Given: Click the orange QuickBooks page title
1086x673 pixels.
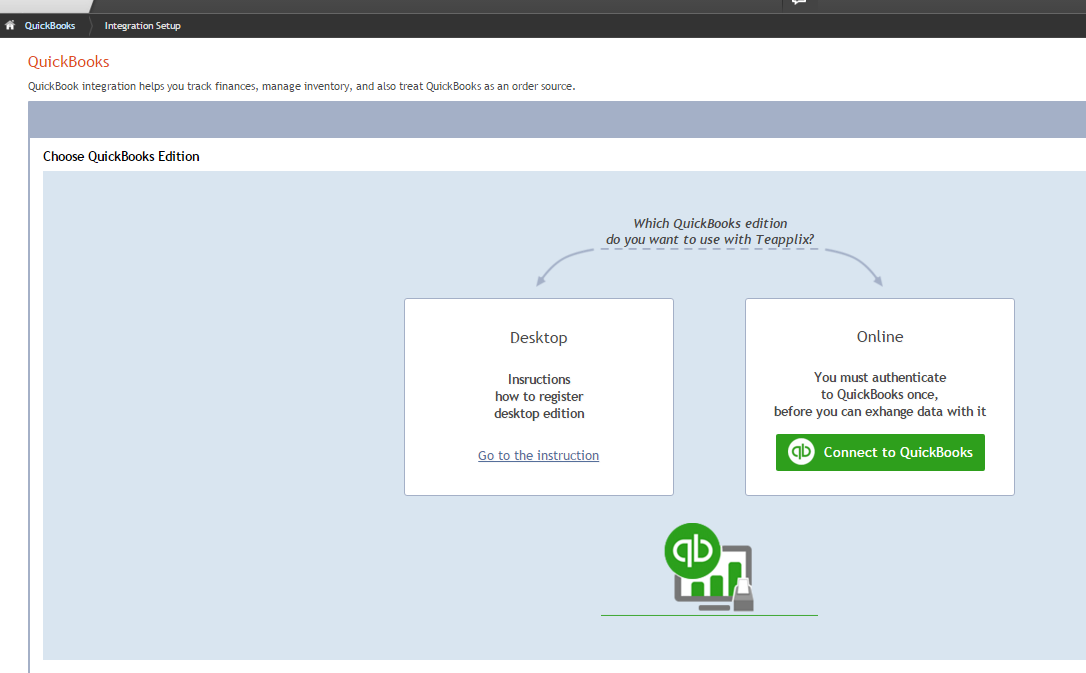Looking at the screenshot, I should [x=69, y=62].
